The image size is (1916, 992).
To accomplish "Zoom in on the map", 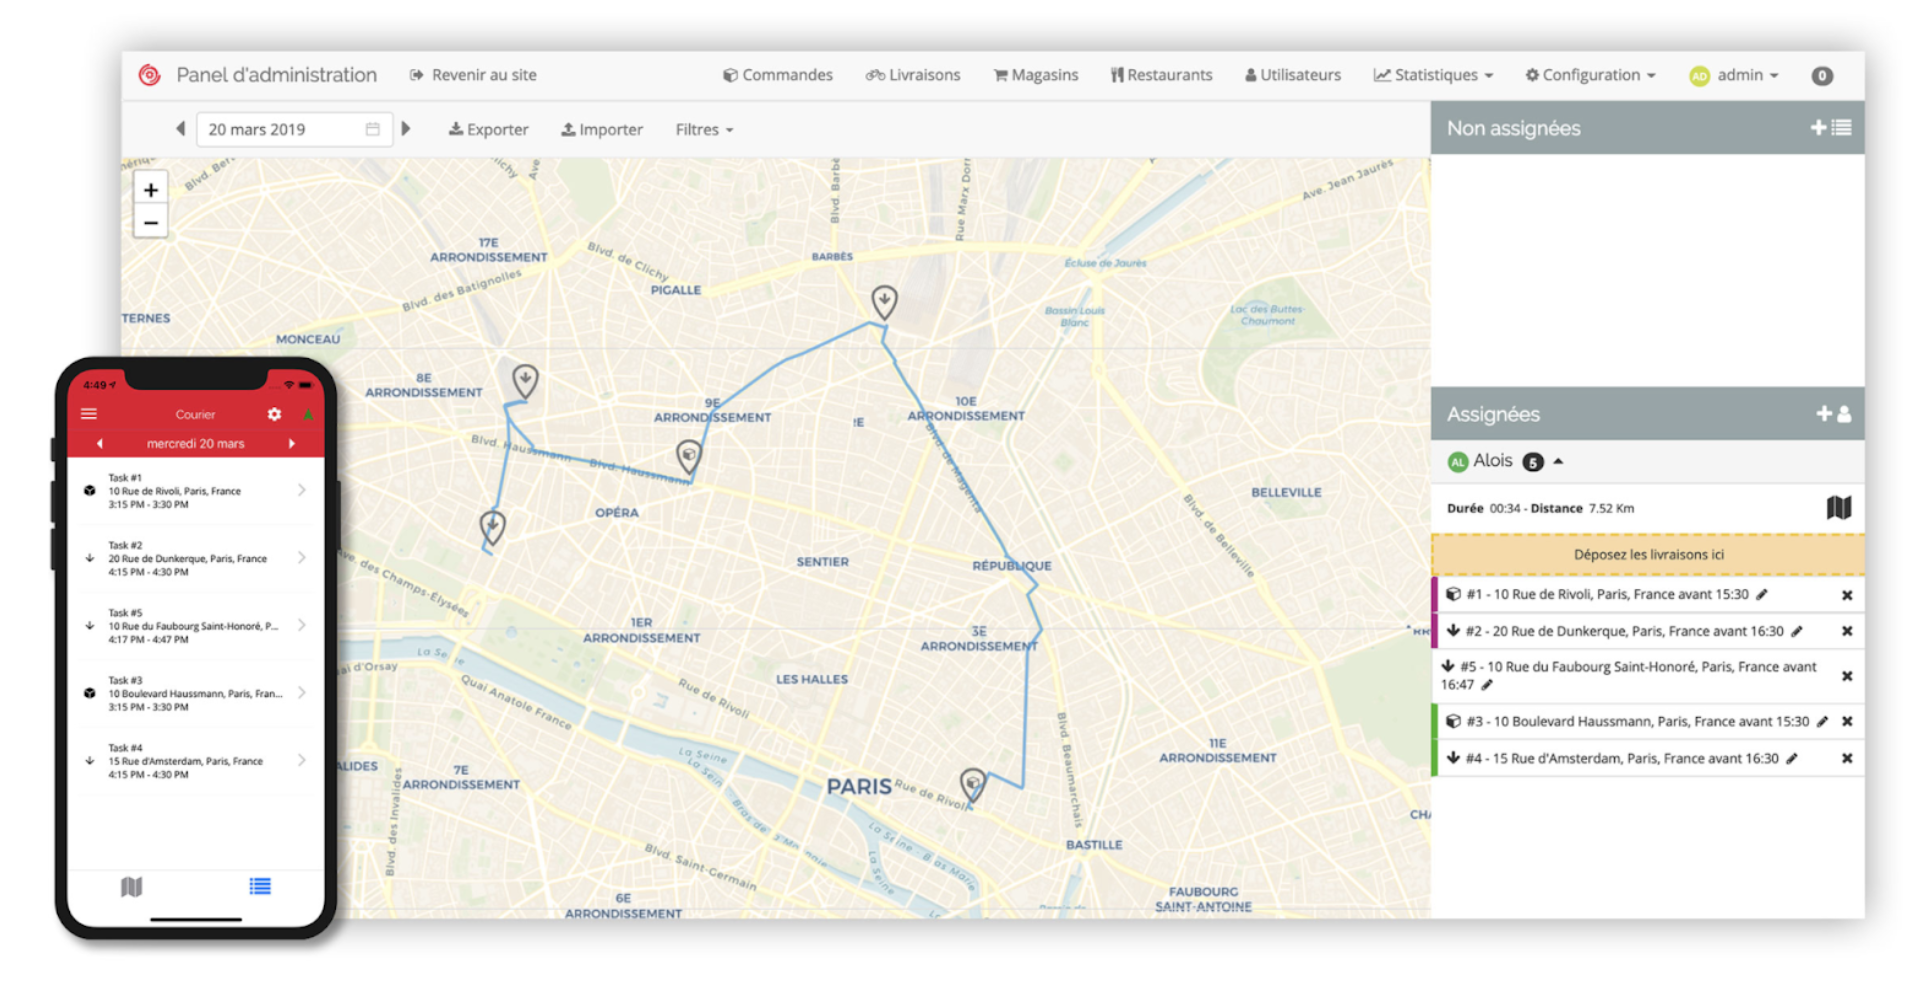I will 151,190.
